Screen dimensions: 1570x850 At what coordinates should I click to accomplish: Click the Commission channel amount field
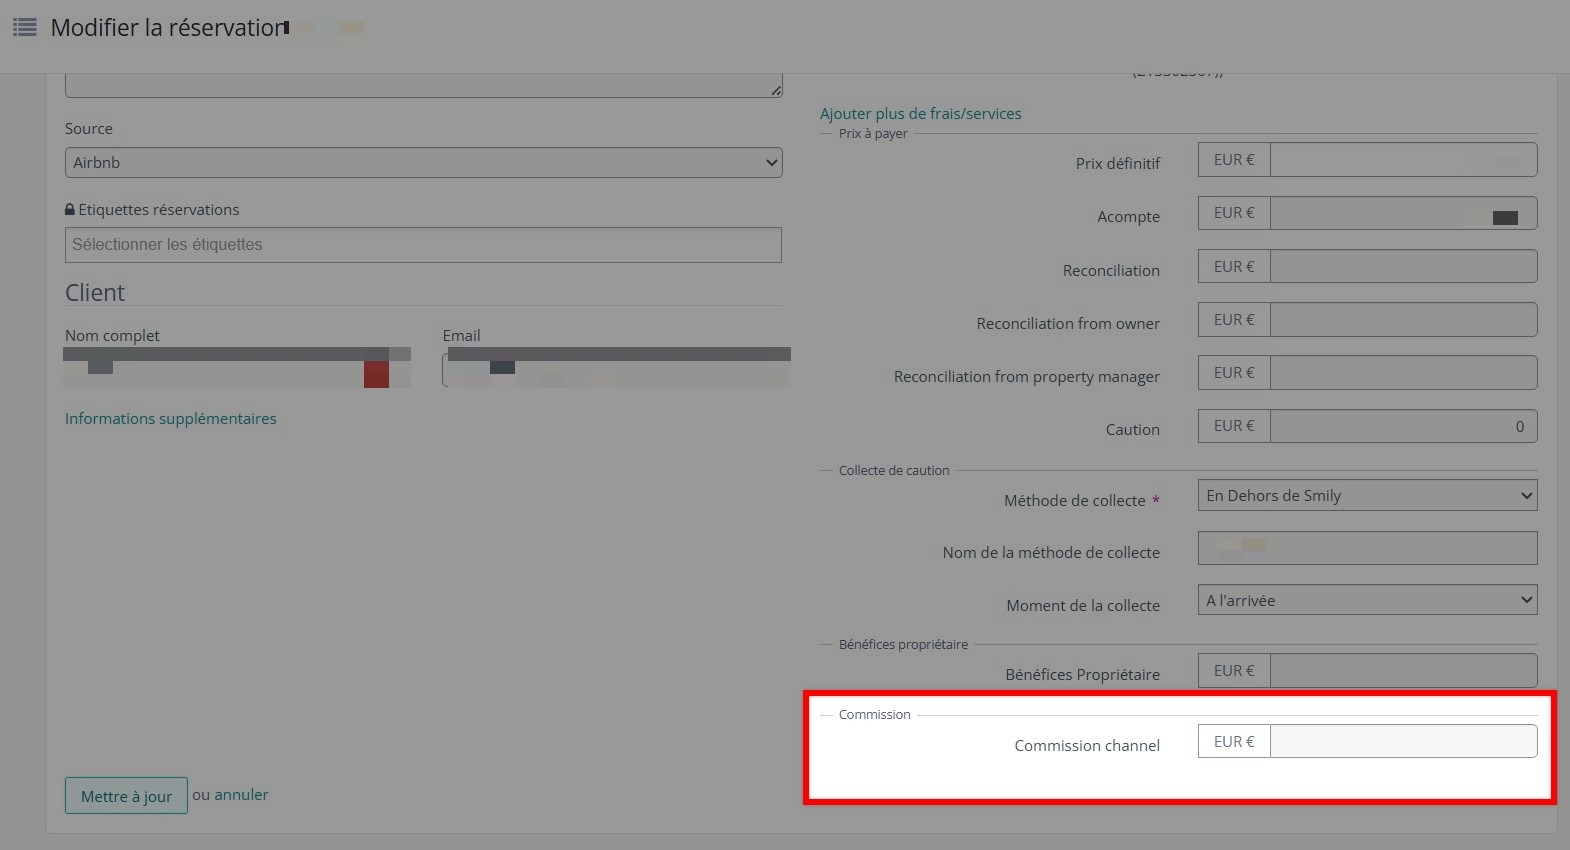[1403, 742]
